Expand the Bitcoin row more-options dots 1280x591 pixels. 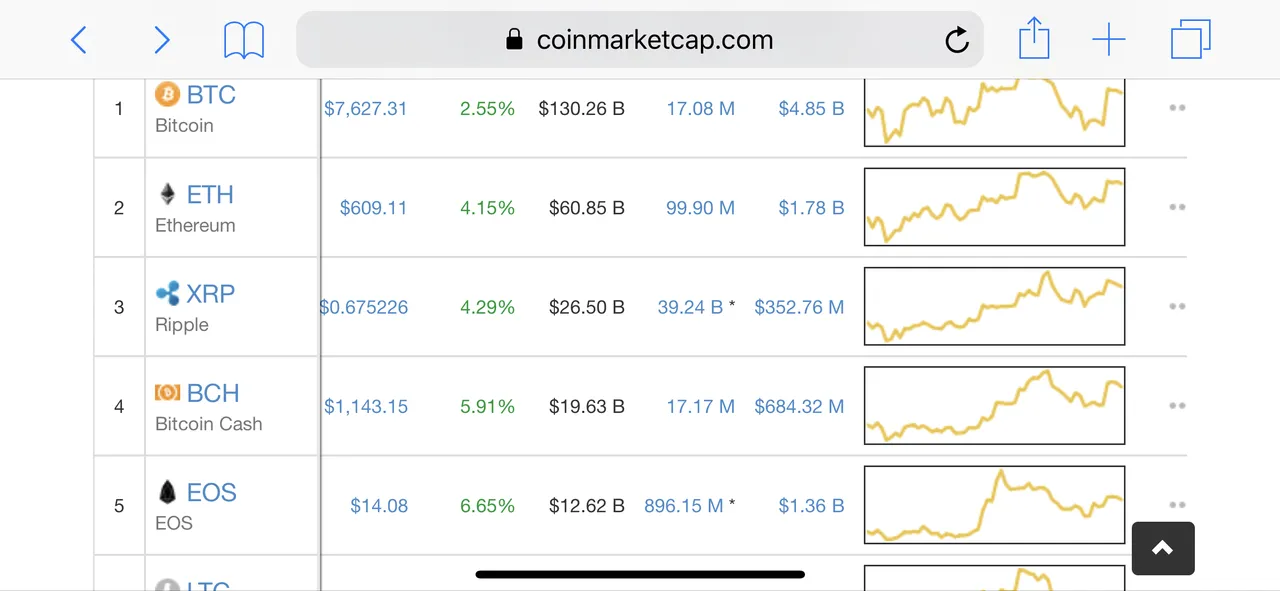1177,108
